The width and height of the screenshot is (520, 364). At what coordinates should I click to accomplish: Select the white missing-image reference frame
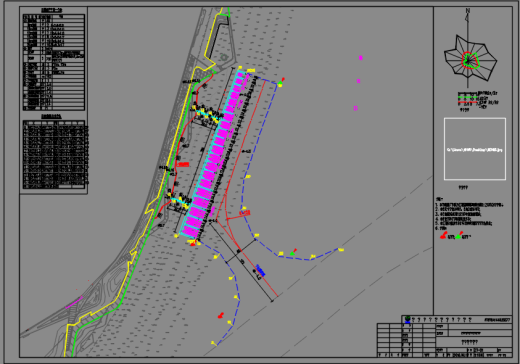(x=475, y=149)
